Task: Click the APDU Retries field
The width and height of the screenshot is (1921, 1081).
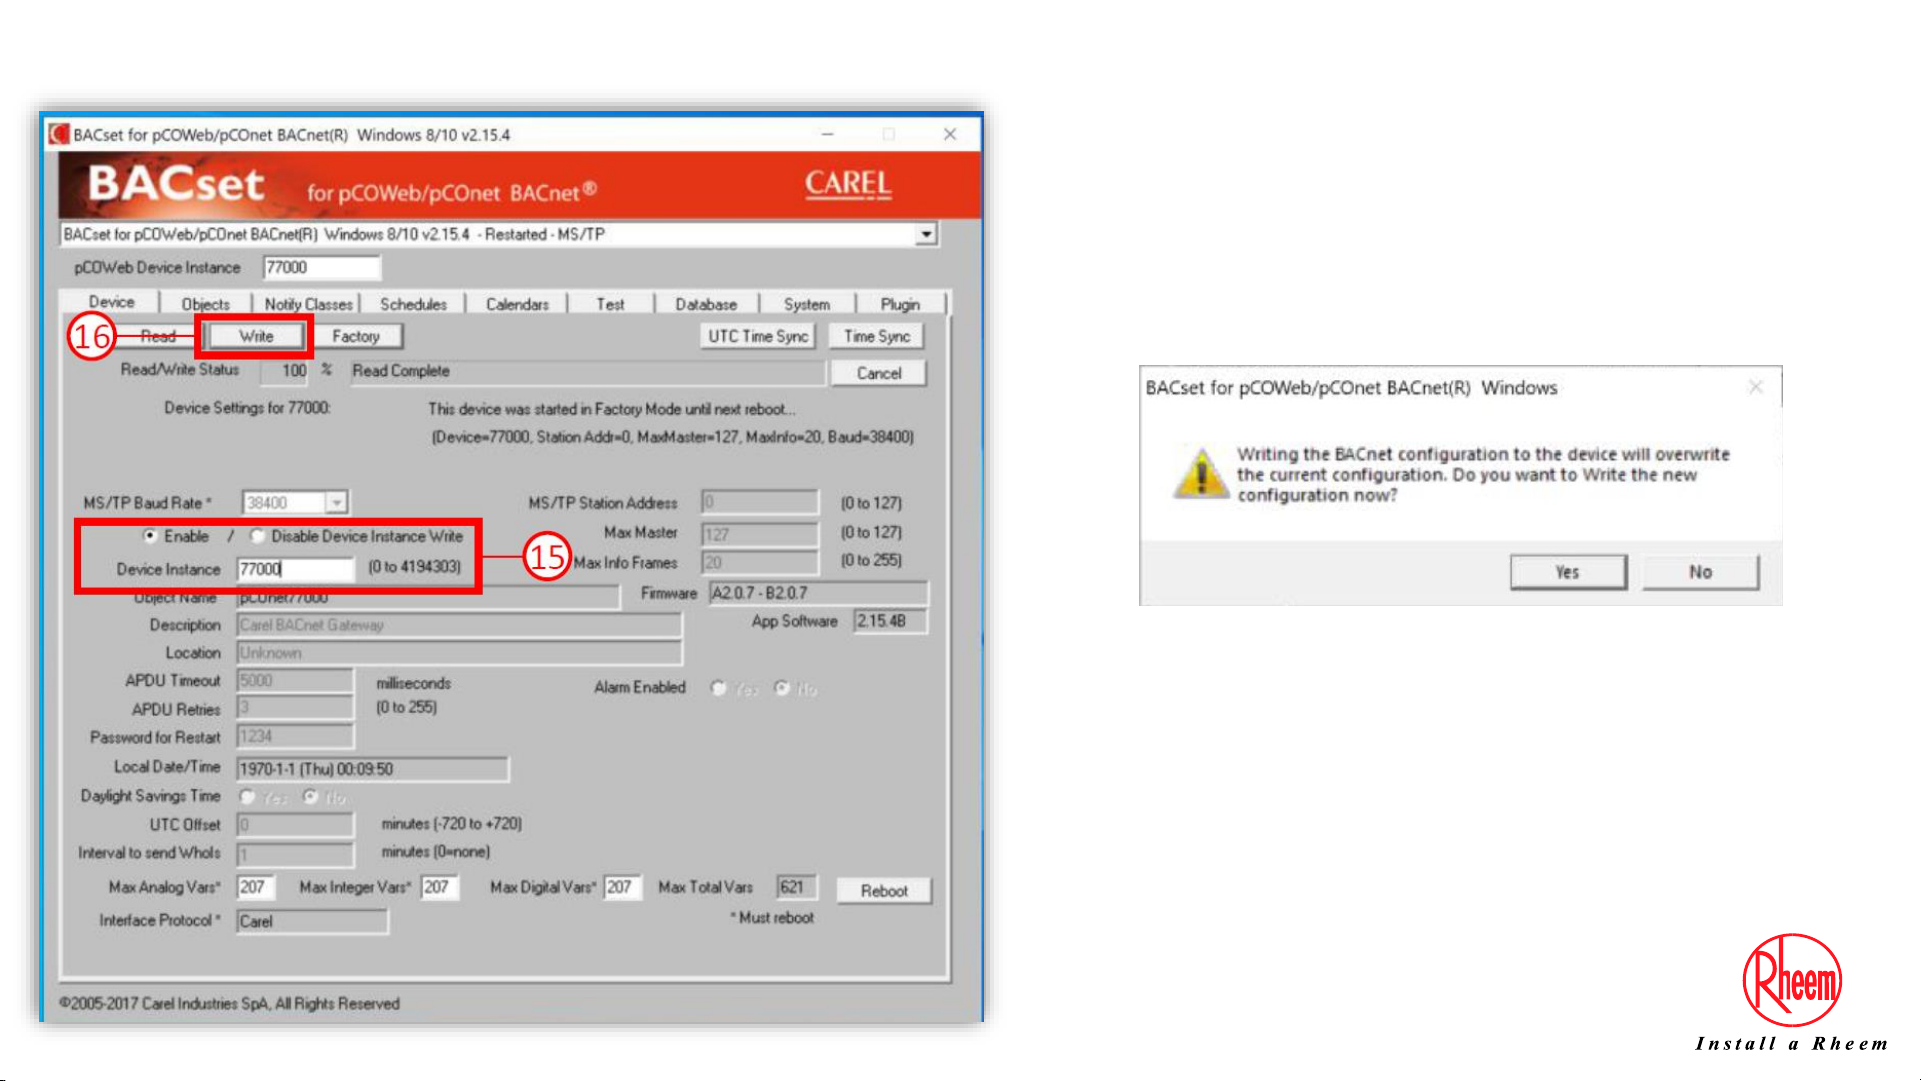Action: click(x=295, y=708)
